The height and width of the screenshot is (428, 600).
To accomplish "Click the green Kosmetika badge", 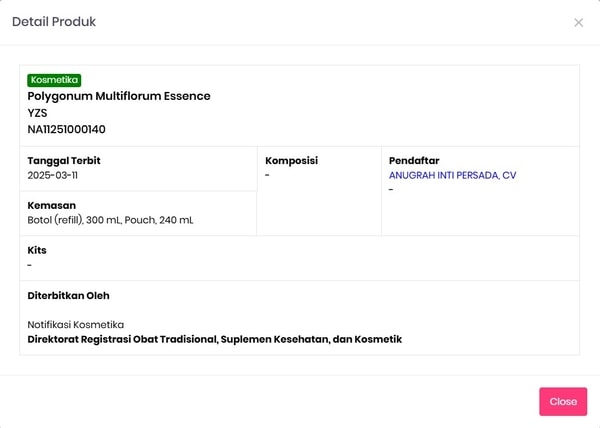I will click(55, 80).
